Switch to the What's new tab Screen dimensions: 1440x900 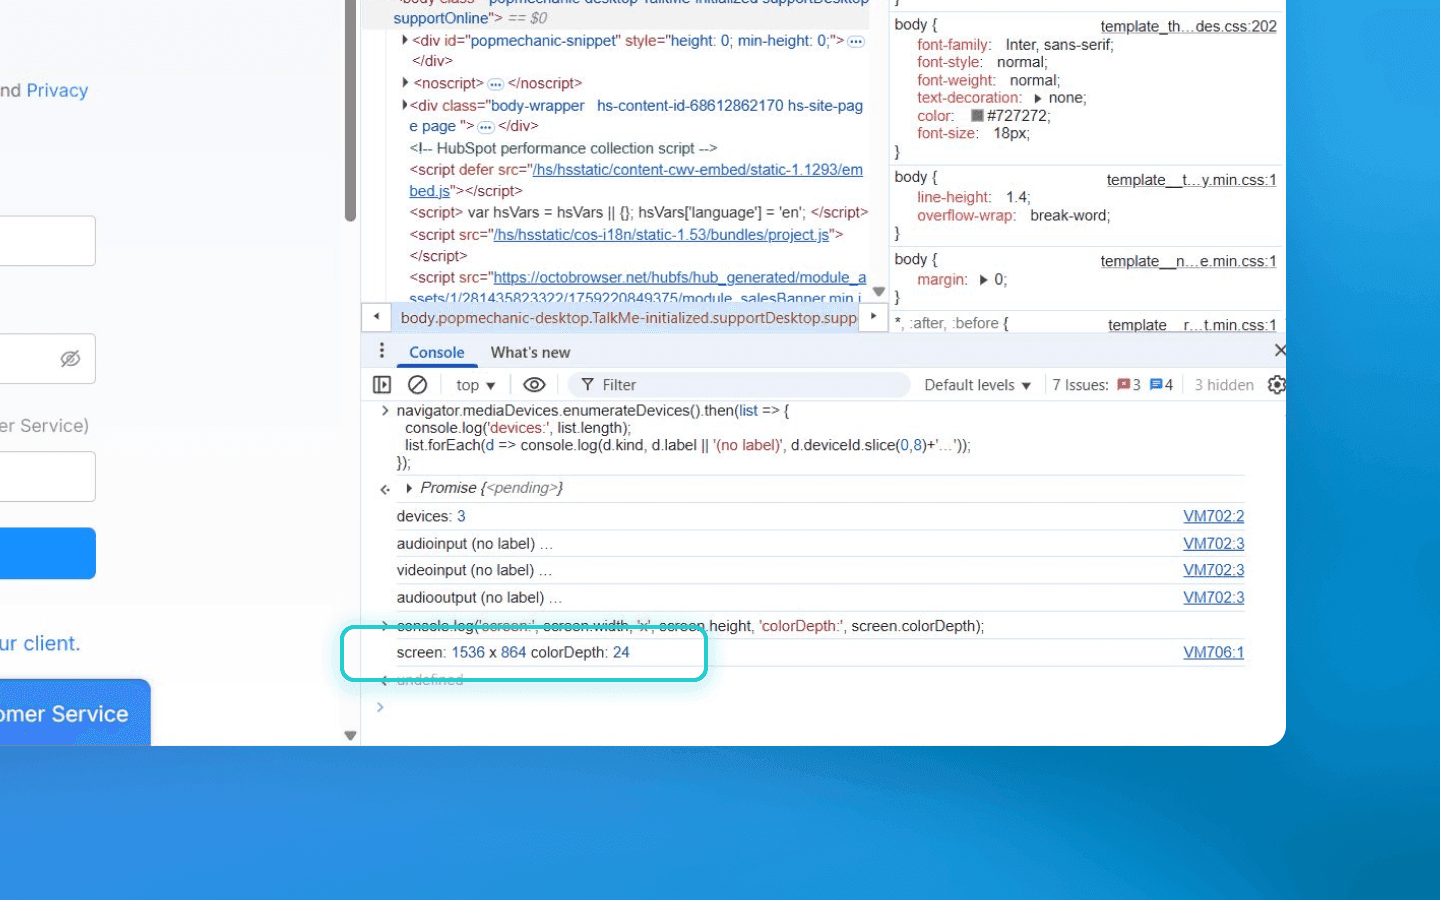530,352
